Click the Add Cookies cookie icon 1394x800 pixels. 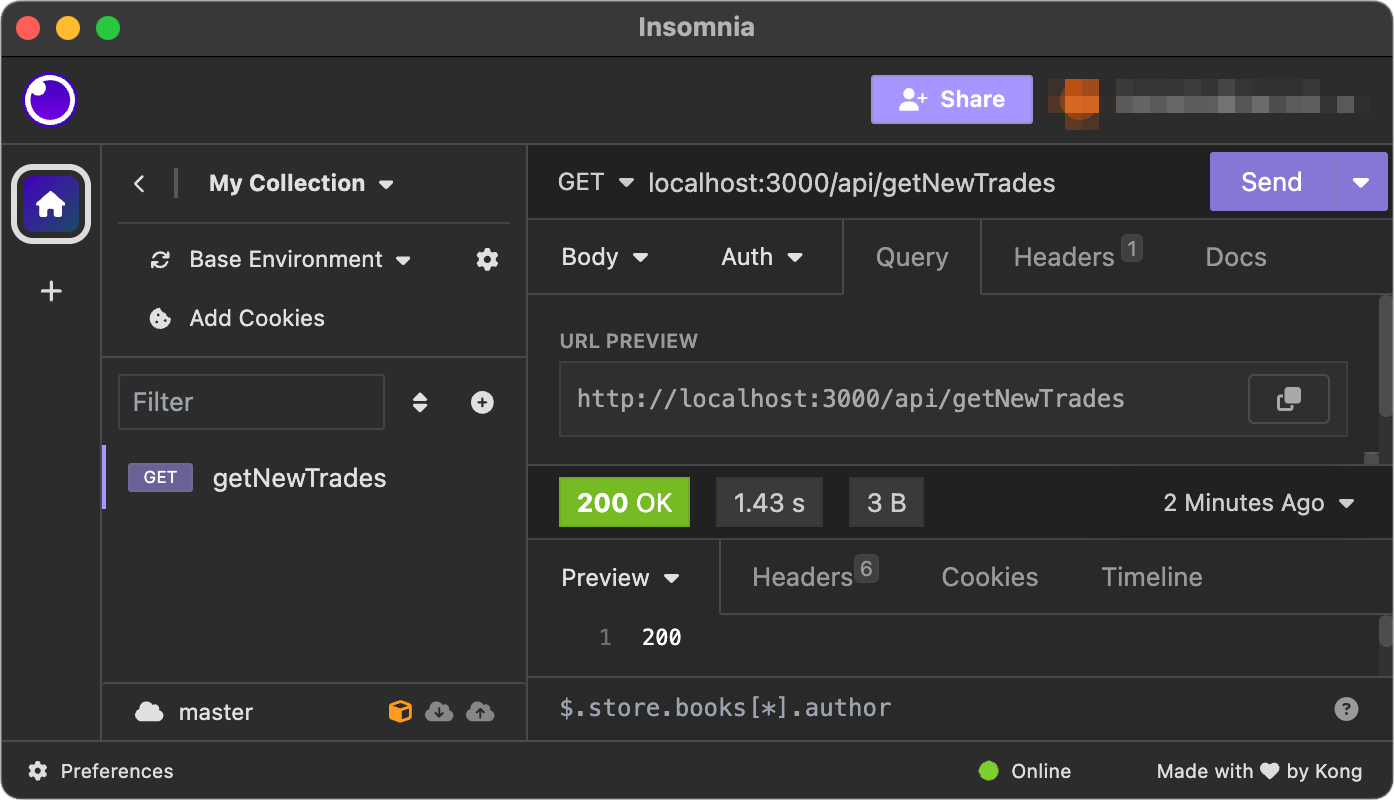click(x=160, y=318)
